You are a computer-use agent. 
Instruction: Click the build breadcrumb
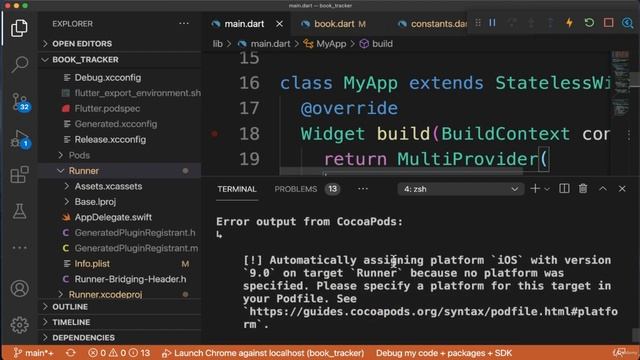point(382,44)
